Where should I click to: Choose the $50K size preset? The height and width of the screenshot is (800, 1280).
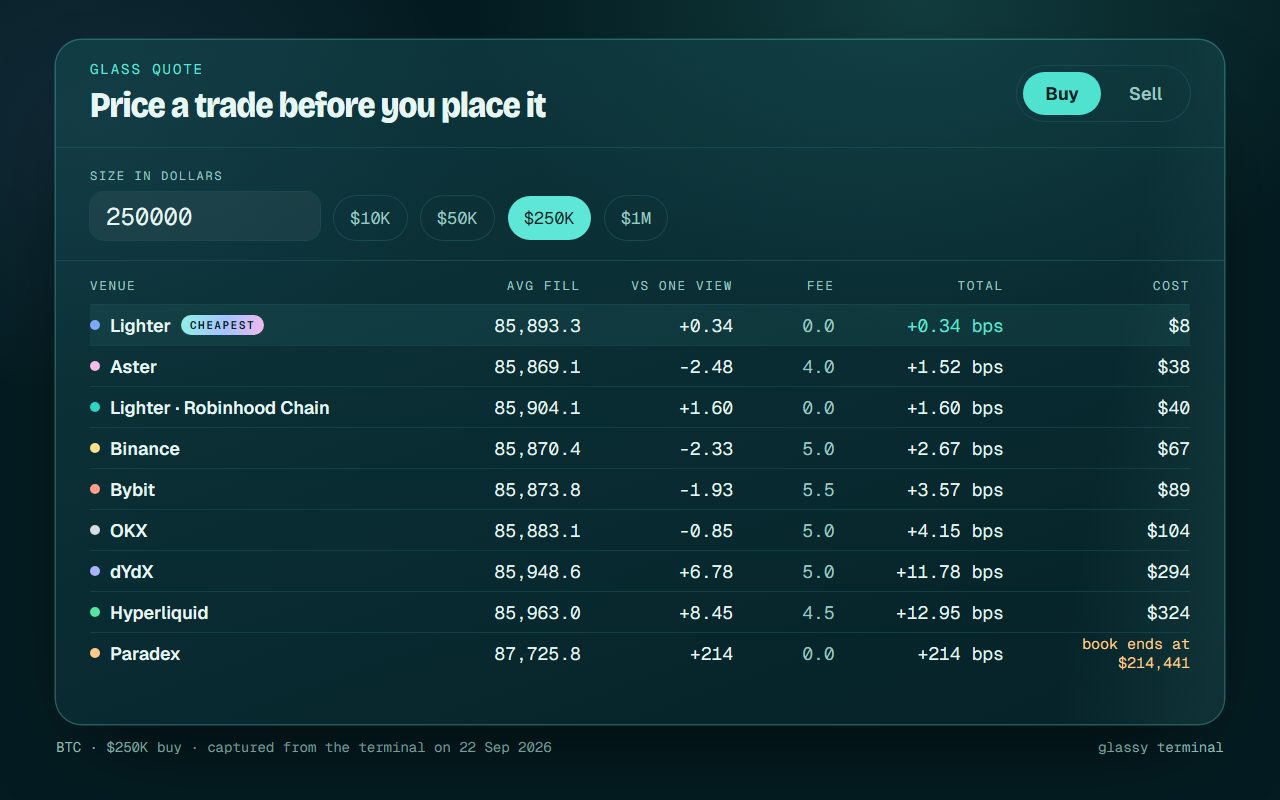[457, 218]
